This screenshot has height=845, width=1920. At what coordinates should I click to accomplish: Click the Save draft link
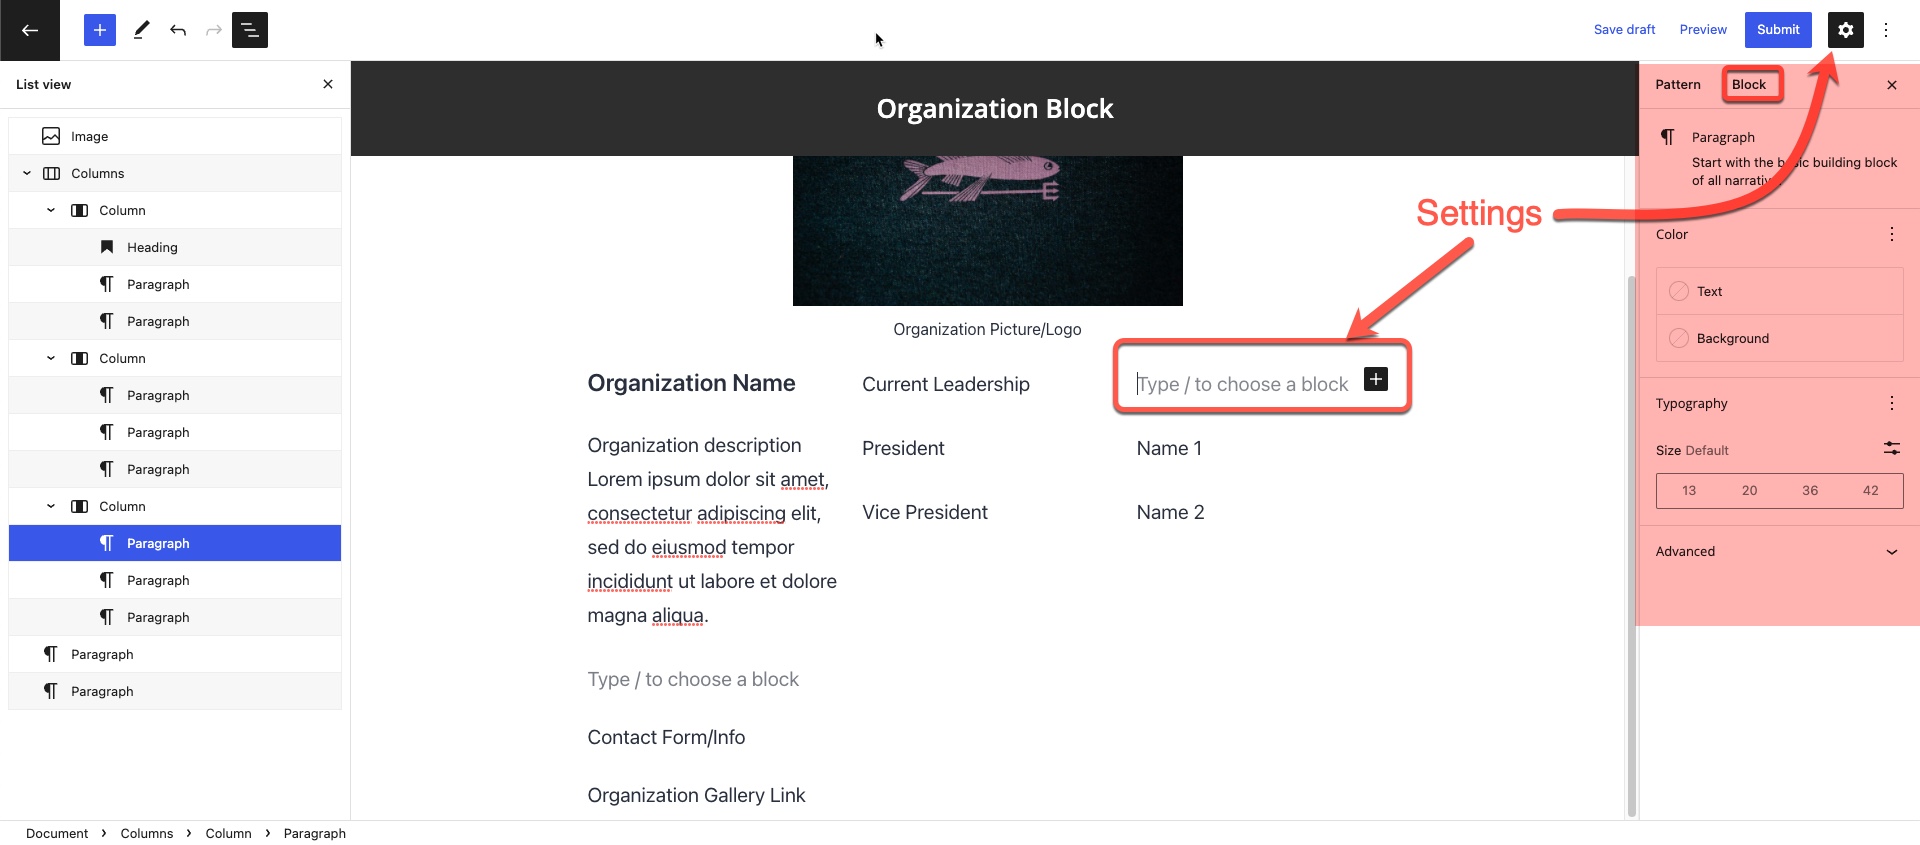click(x=1624, y=30)
